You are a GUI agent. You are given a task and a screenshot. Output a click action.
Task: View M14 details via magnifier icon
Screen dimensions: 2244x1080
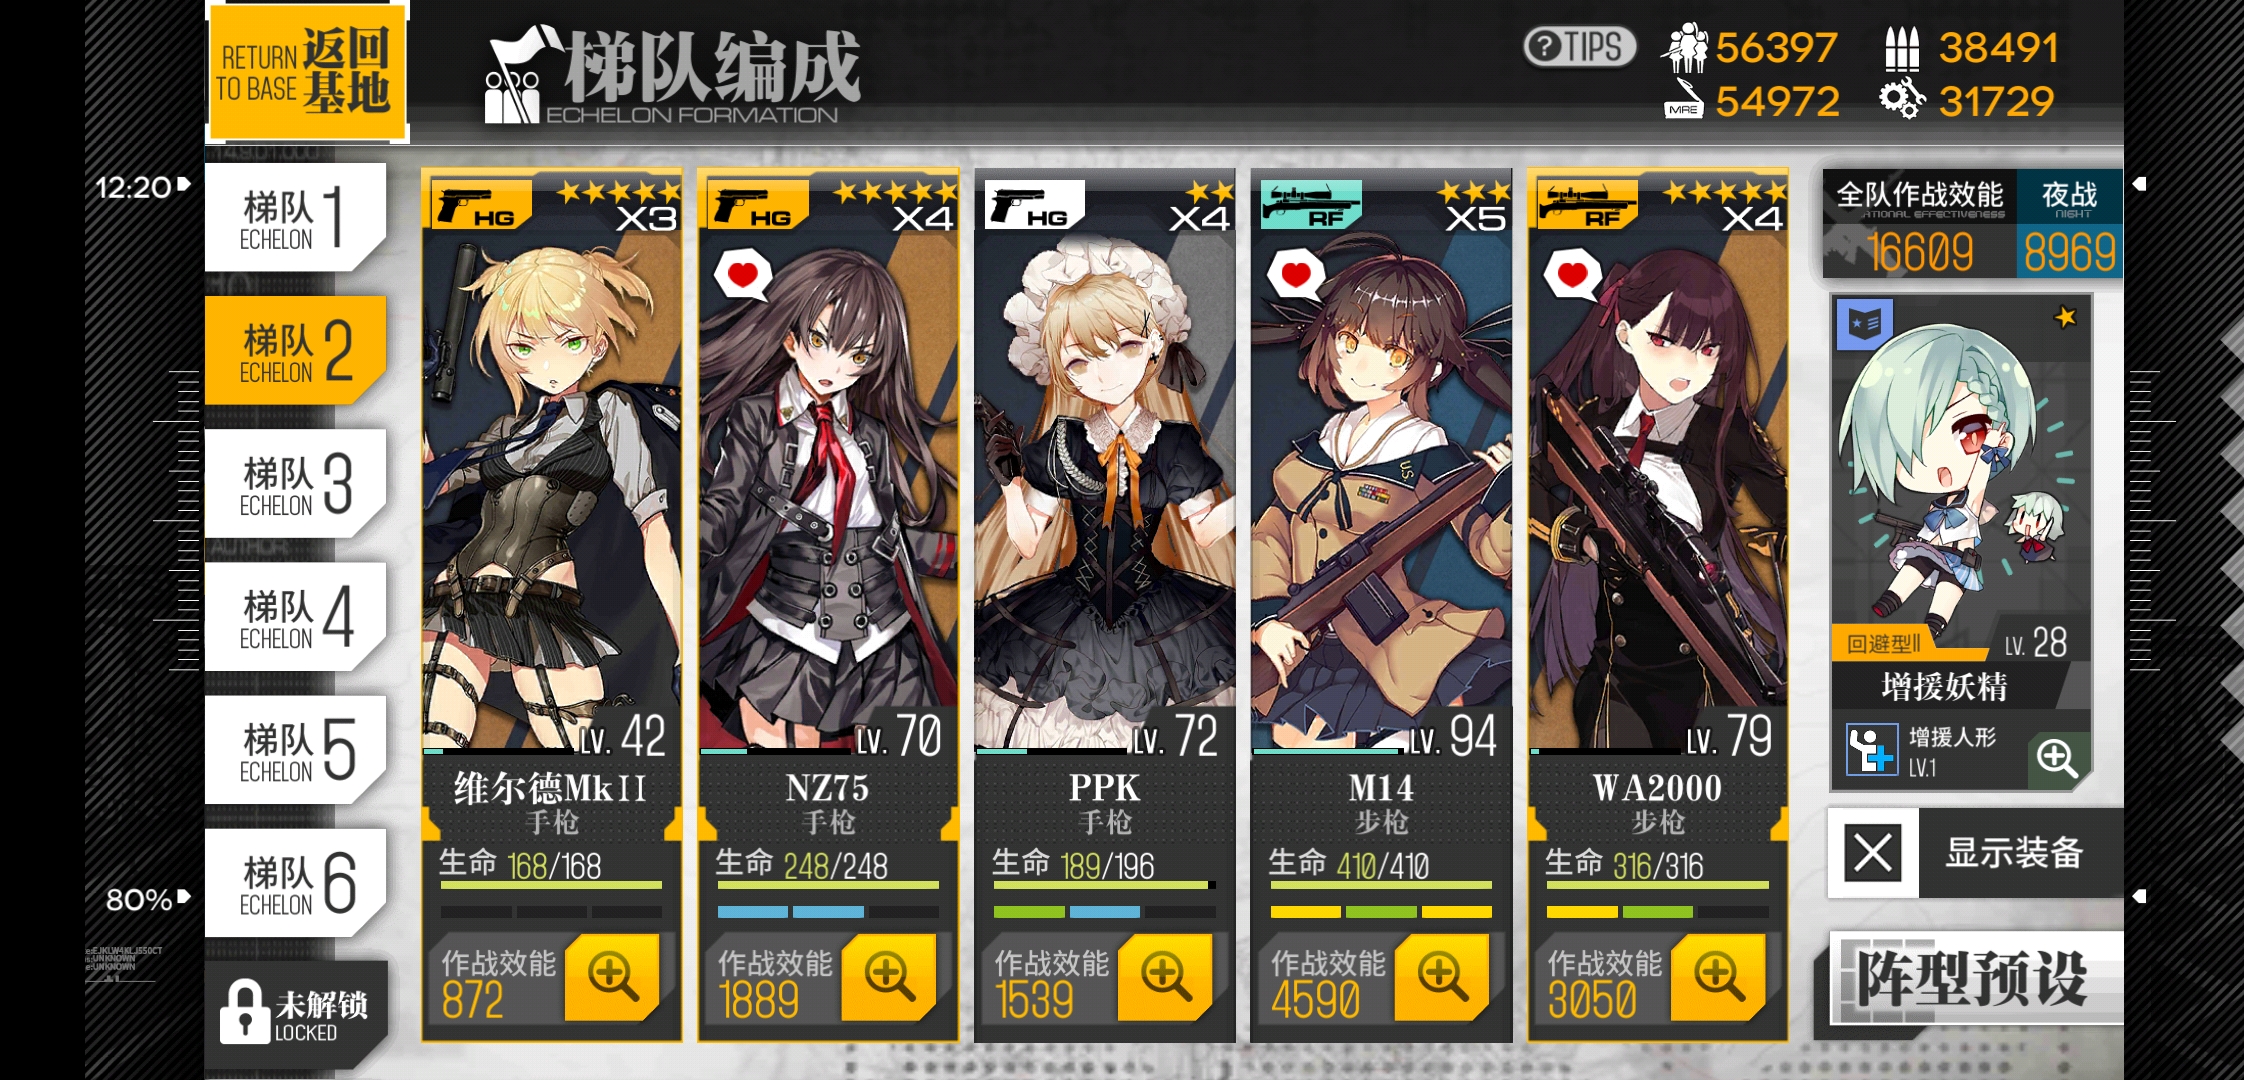tap(1442, 976)
